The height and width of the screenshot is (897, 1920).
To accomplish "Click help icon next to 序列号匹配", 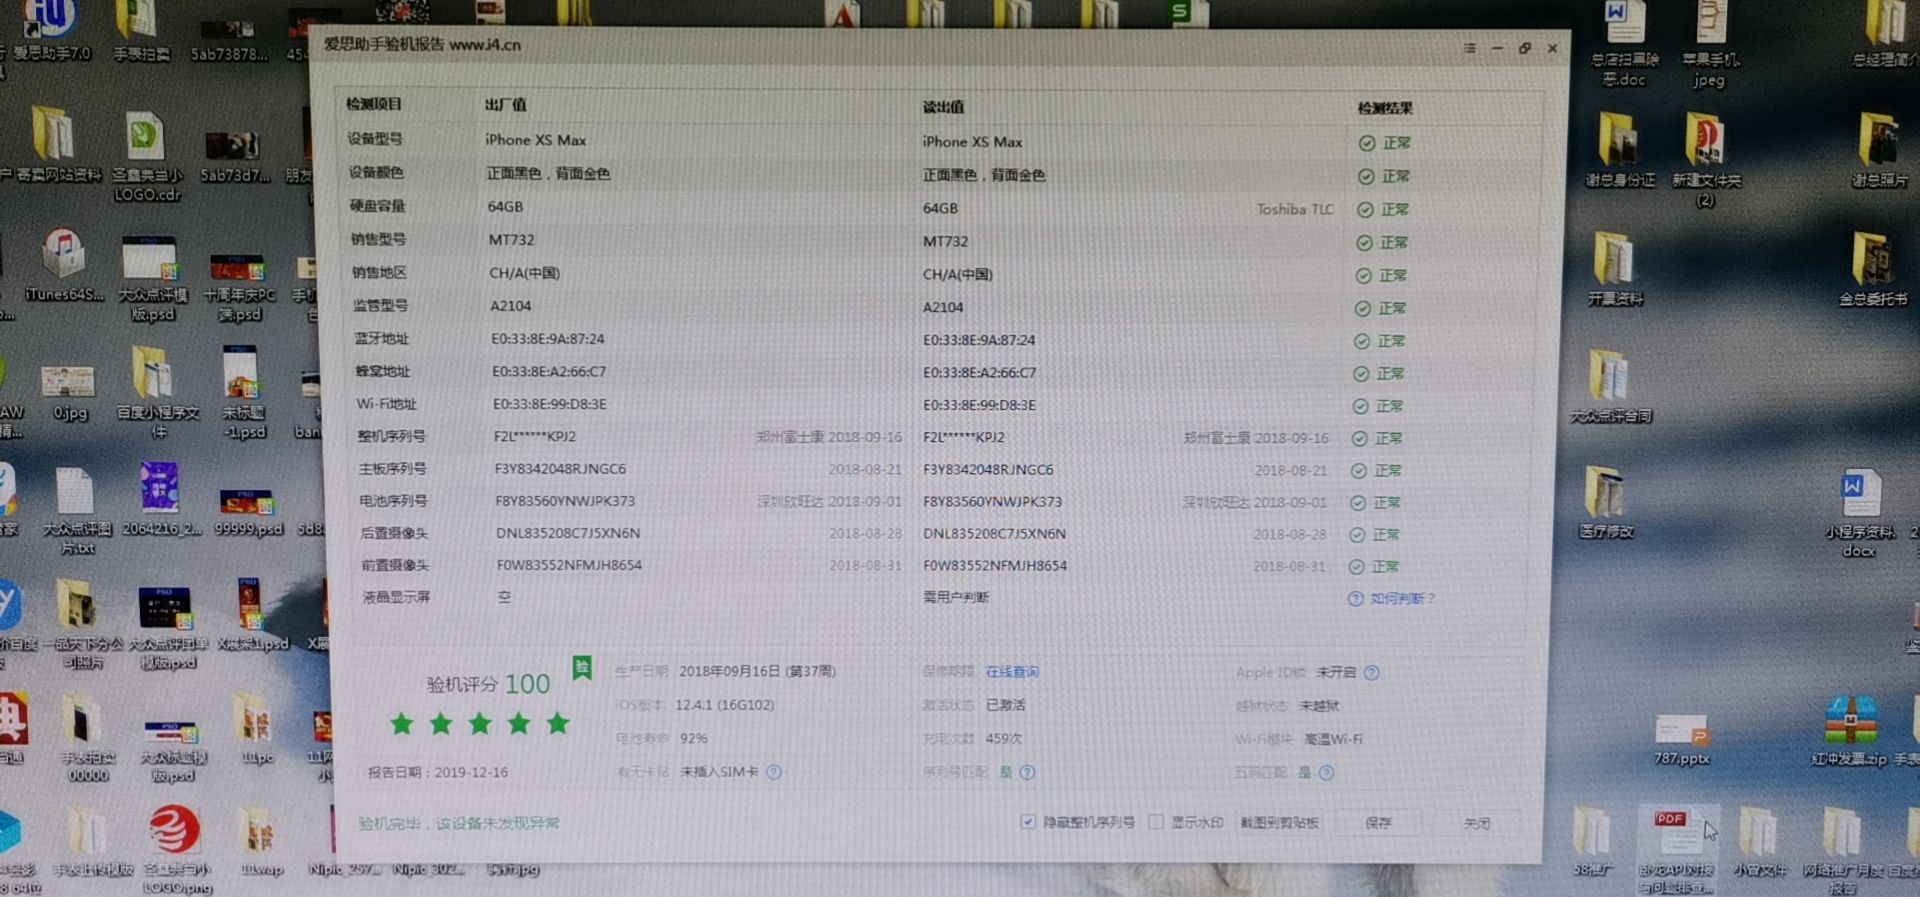I will tap(1027, 772).
